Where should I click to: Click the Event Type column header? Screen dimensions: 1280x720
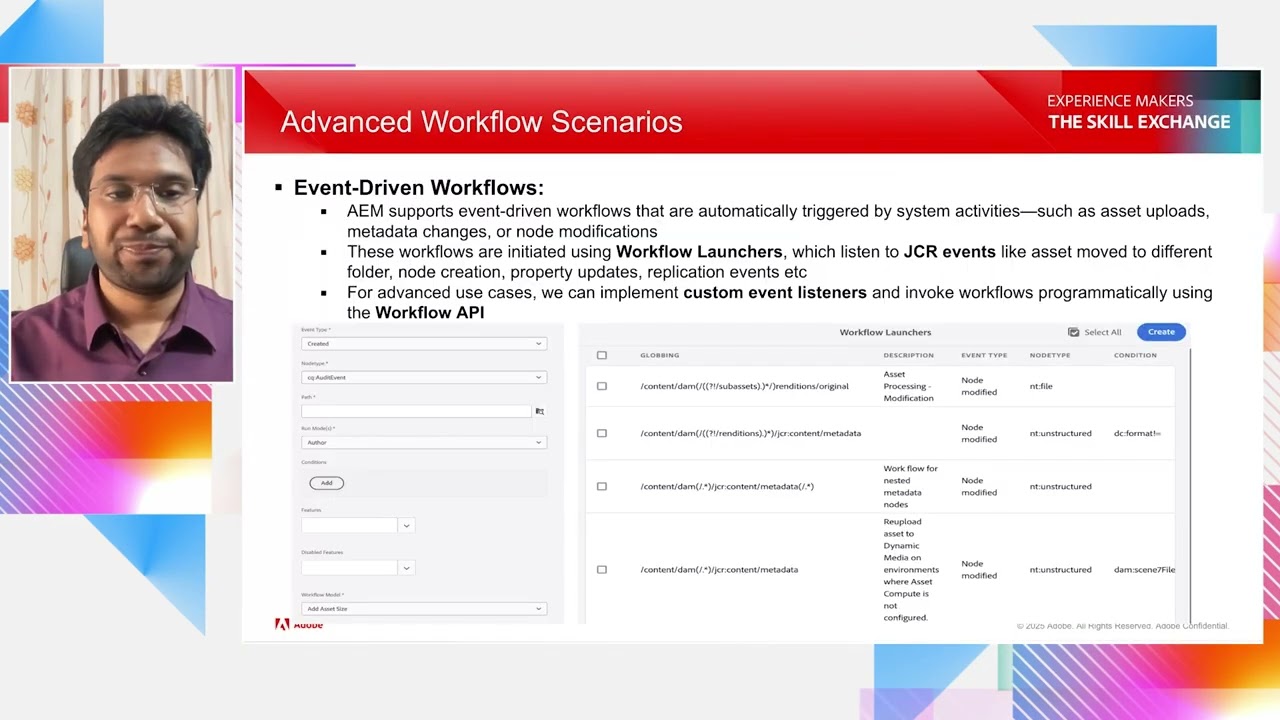(984, 355)
